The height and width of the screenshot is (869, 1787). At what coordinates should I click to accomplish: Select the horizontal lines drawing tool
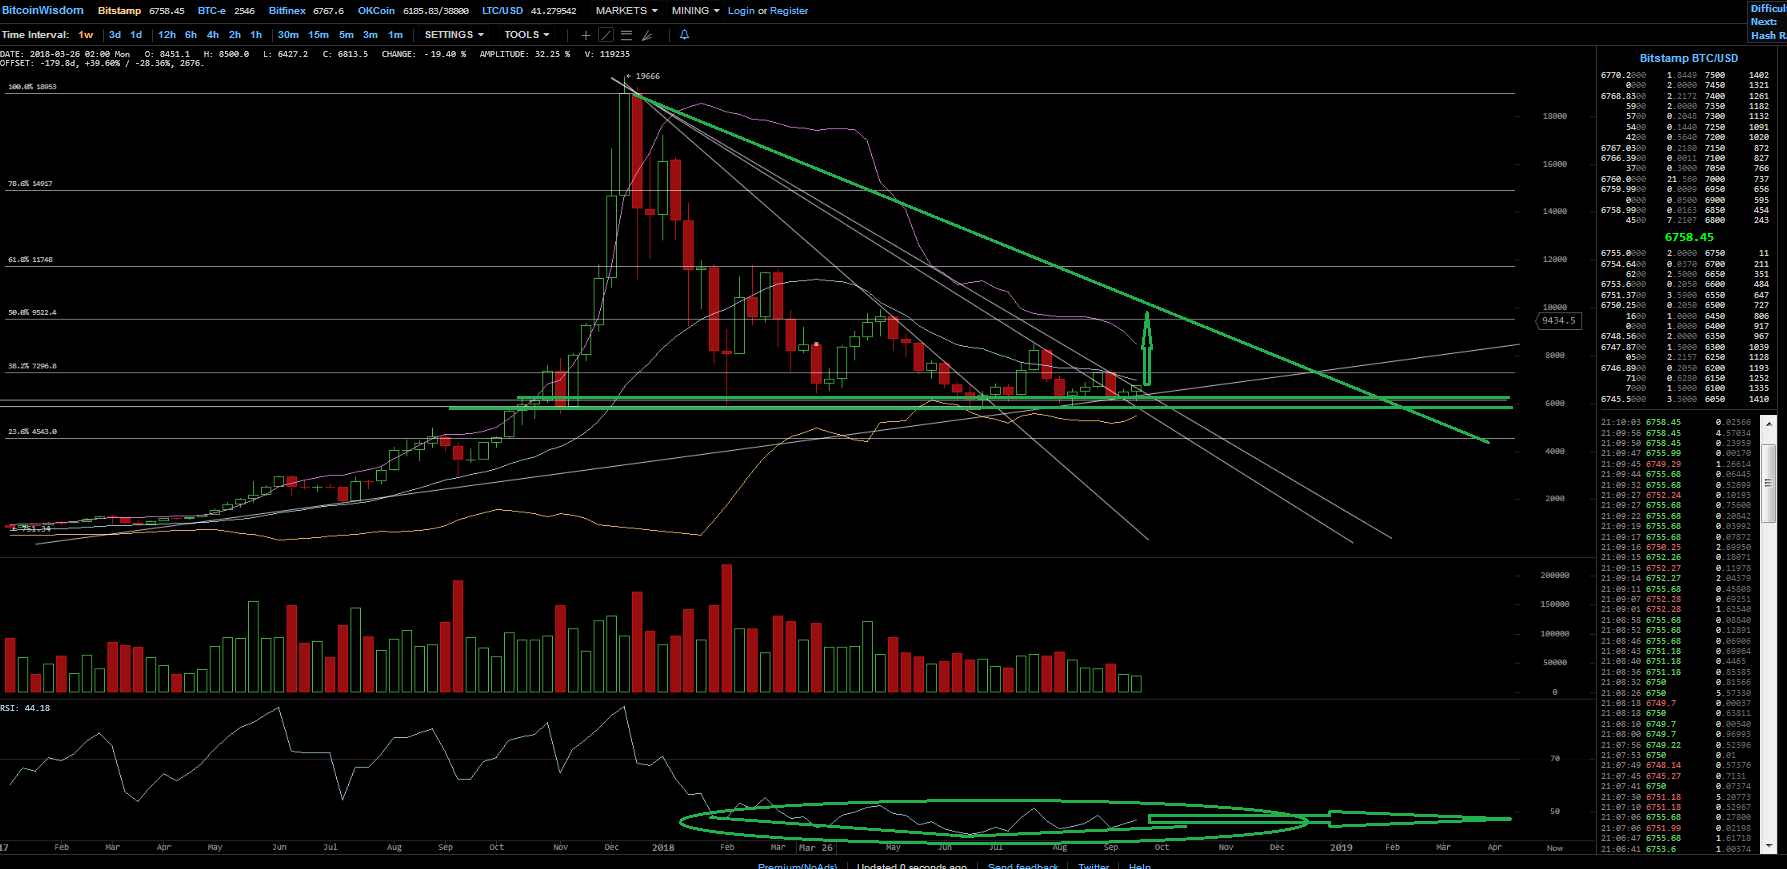626,35
